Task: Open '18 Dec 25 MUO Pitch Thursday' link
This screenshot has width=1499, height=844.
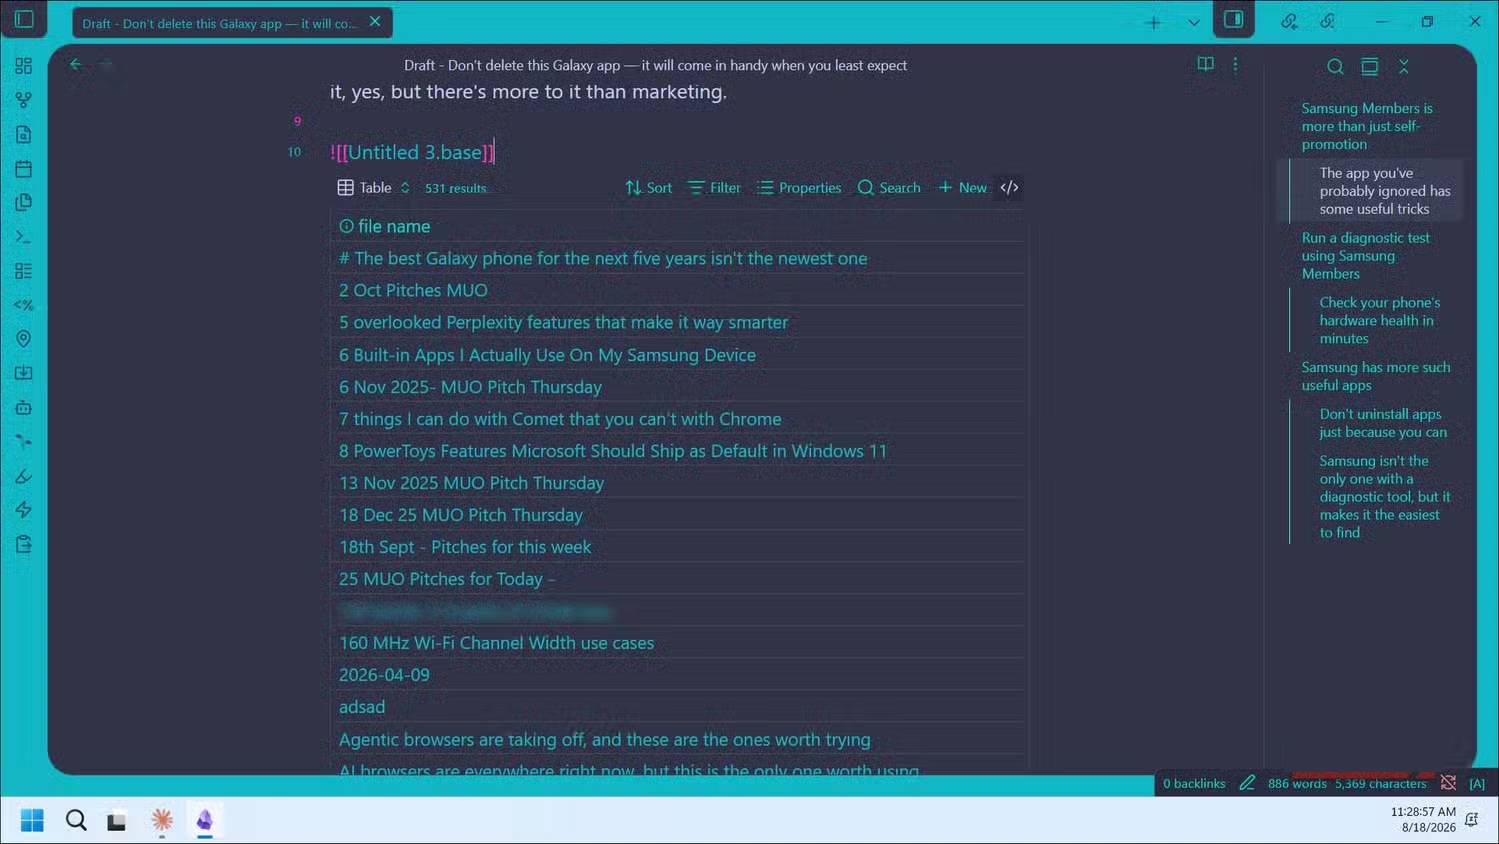Action: 460,515
